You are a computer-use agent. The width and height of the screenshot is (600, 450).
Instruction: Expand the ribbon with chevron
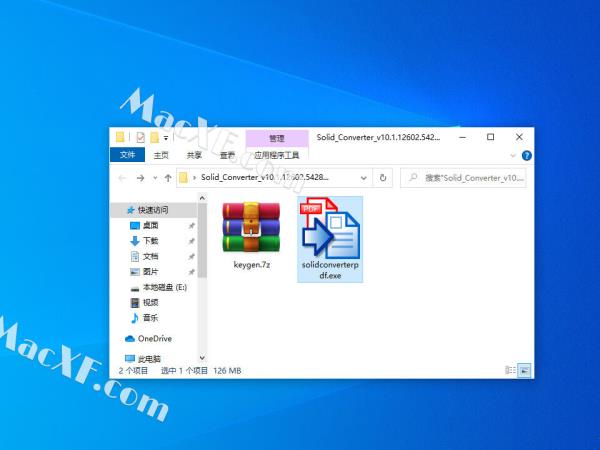pos(513,156)
